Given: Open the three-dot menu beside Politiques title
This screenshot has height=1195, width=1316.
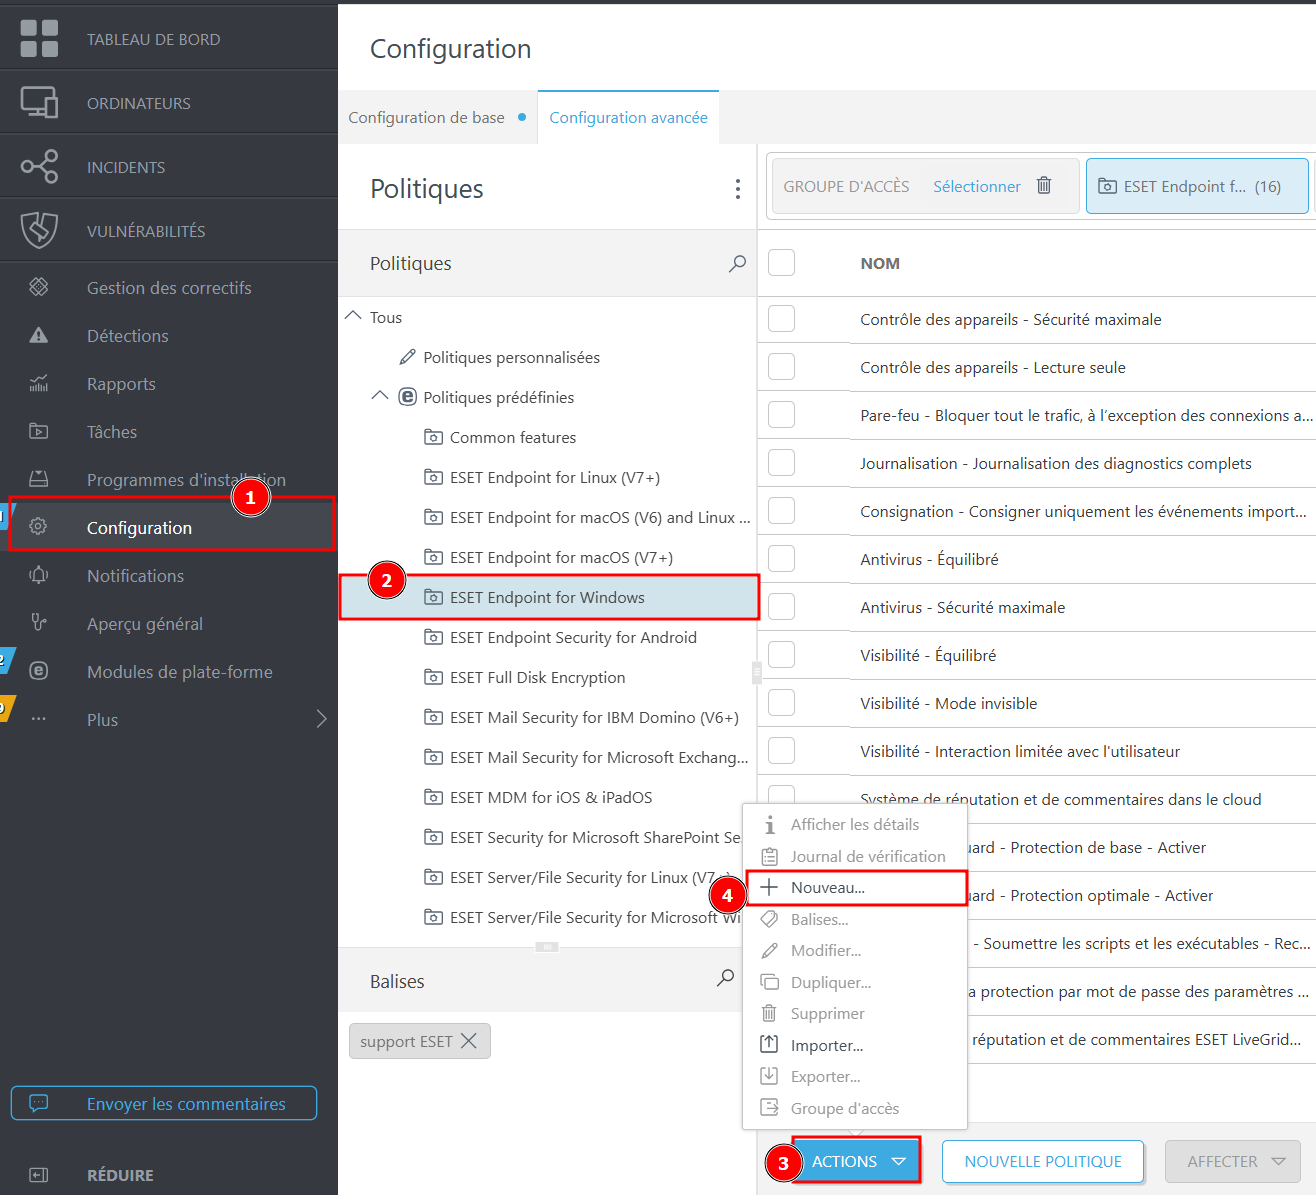Looking at the screenshot, I should pyautogui.click(x=737, y=189).
